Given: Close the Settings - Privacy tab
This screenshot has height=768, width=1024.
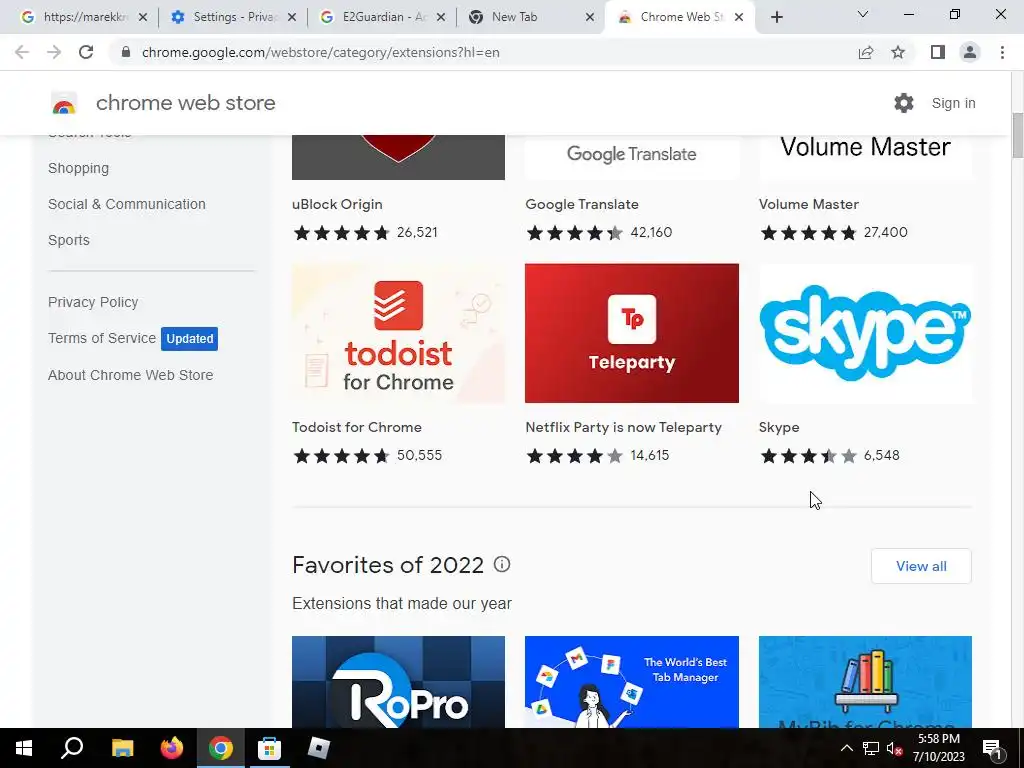Looking at the screenshot, I should pos(292,18).
